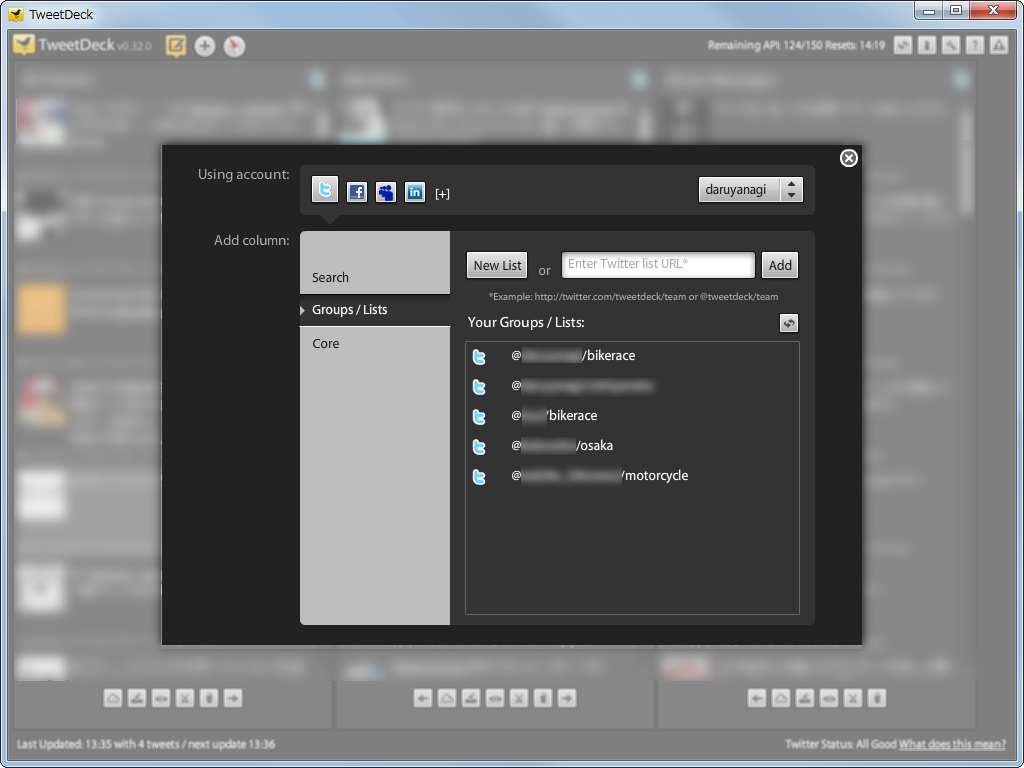
Task: Open help with the question mark icon
Action: [974, 45]
